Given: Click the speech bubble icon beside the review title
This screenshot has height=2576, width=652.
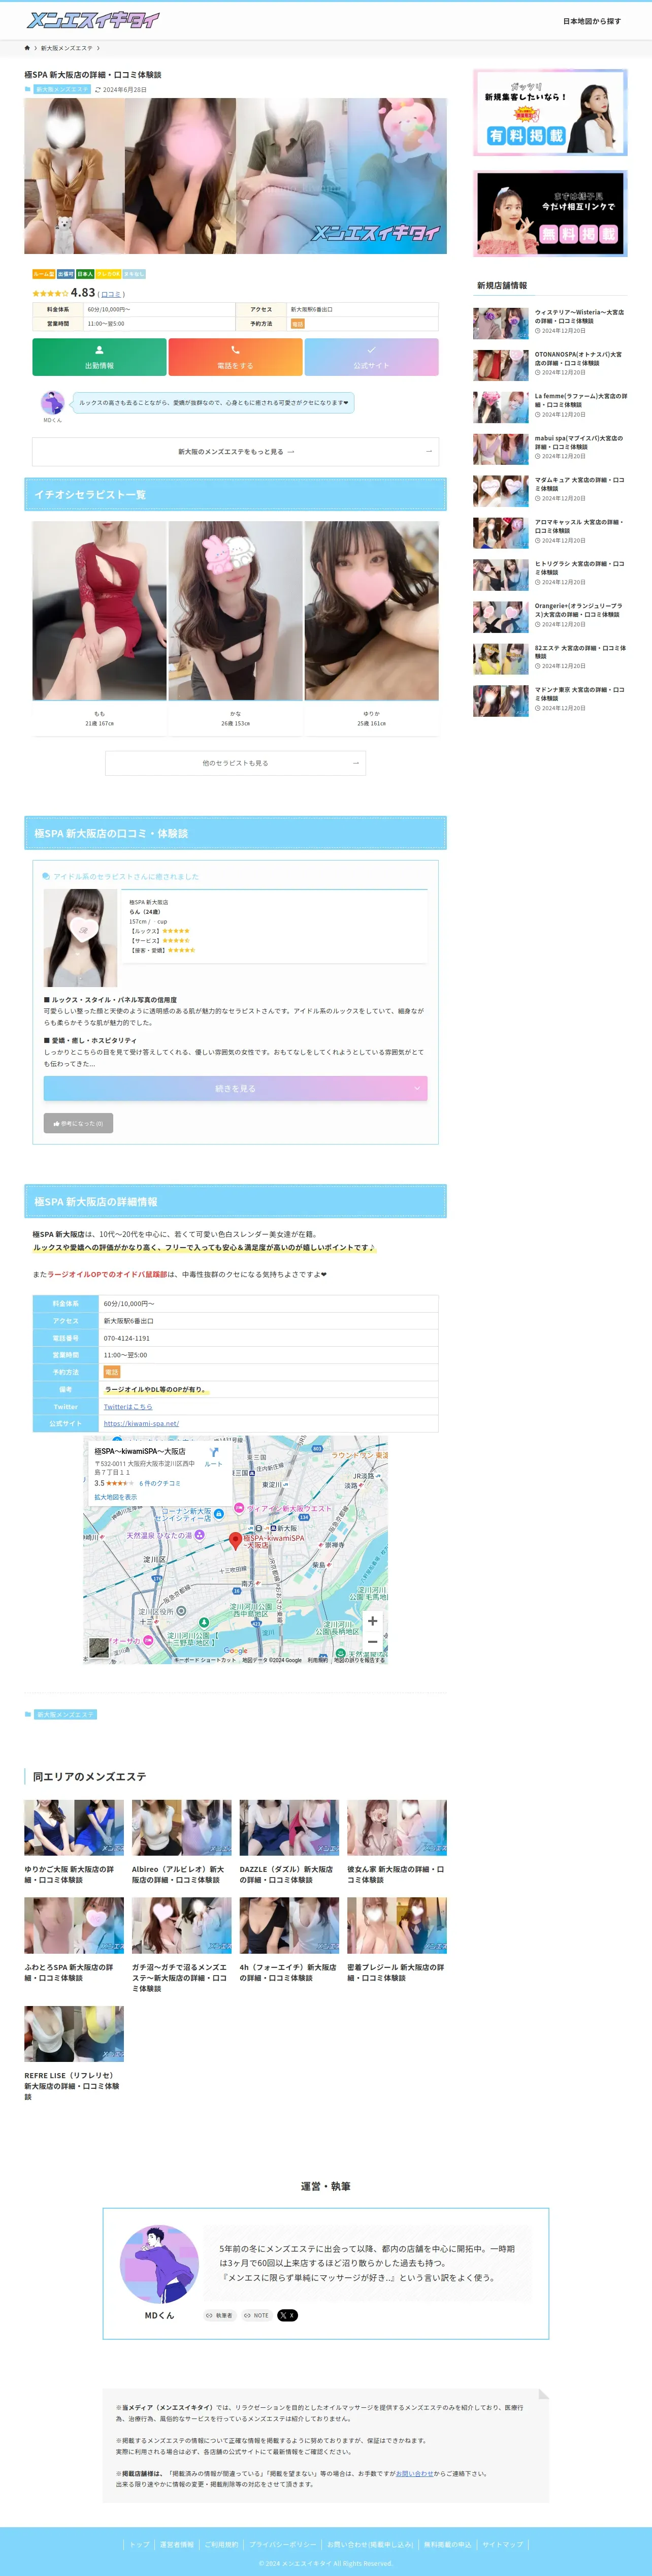Looking at the screenshot, I should coord(46,876).
